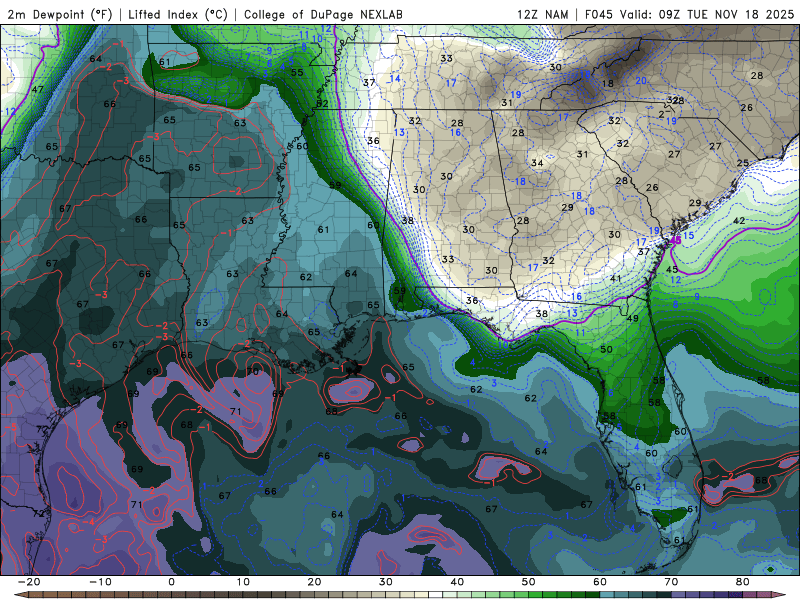Click the '-20' label on the color scale
Viewport: 800px width, 600px height.
tap(29, 582)
